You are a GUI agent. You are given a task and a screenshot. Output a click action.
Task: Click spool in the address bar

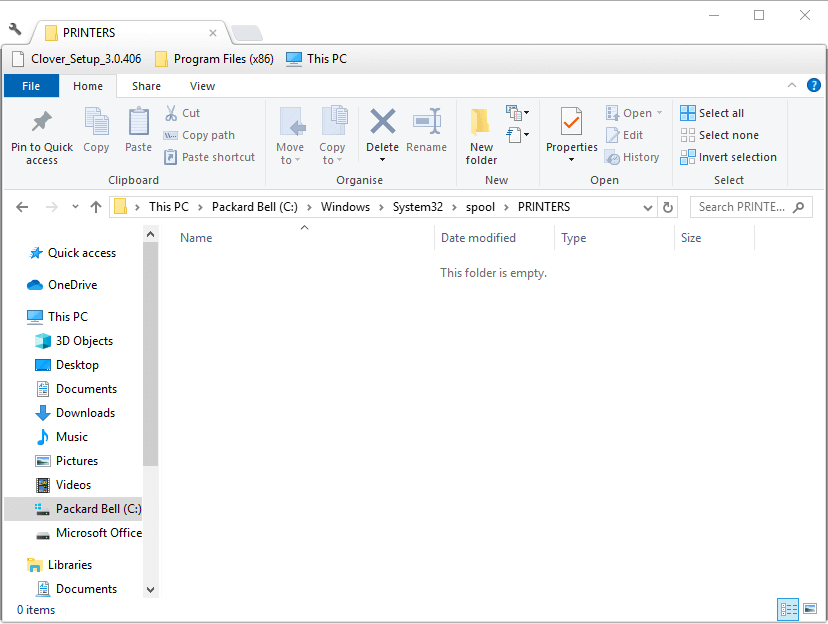(480, 207)
